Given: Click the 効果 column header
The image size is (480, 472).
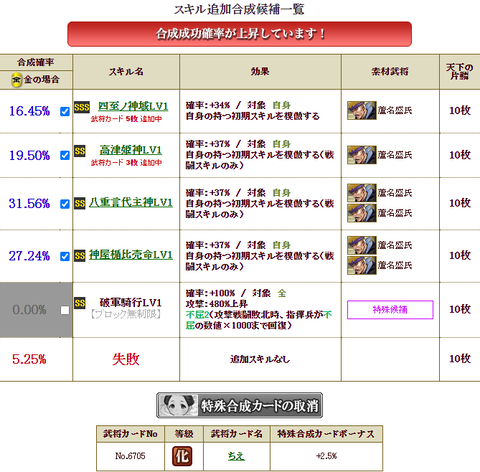Looking at the screenshot, I should 260,72.
